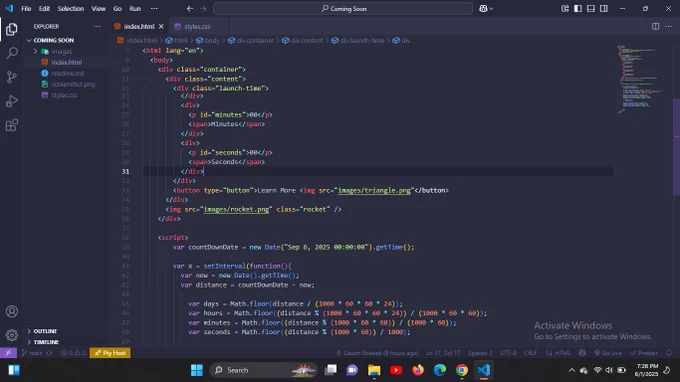The image size is (680, 382).
Task: Open Explorer Views and More Actions ellipsis
Action: click(x=97, y=26)
